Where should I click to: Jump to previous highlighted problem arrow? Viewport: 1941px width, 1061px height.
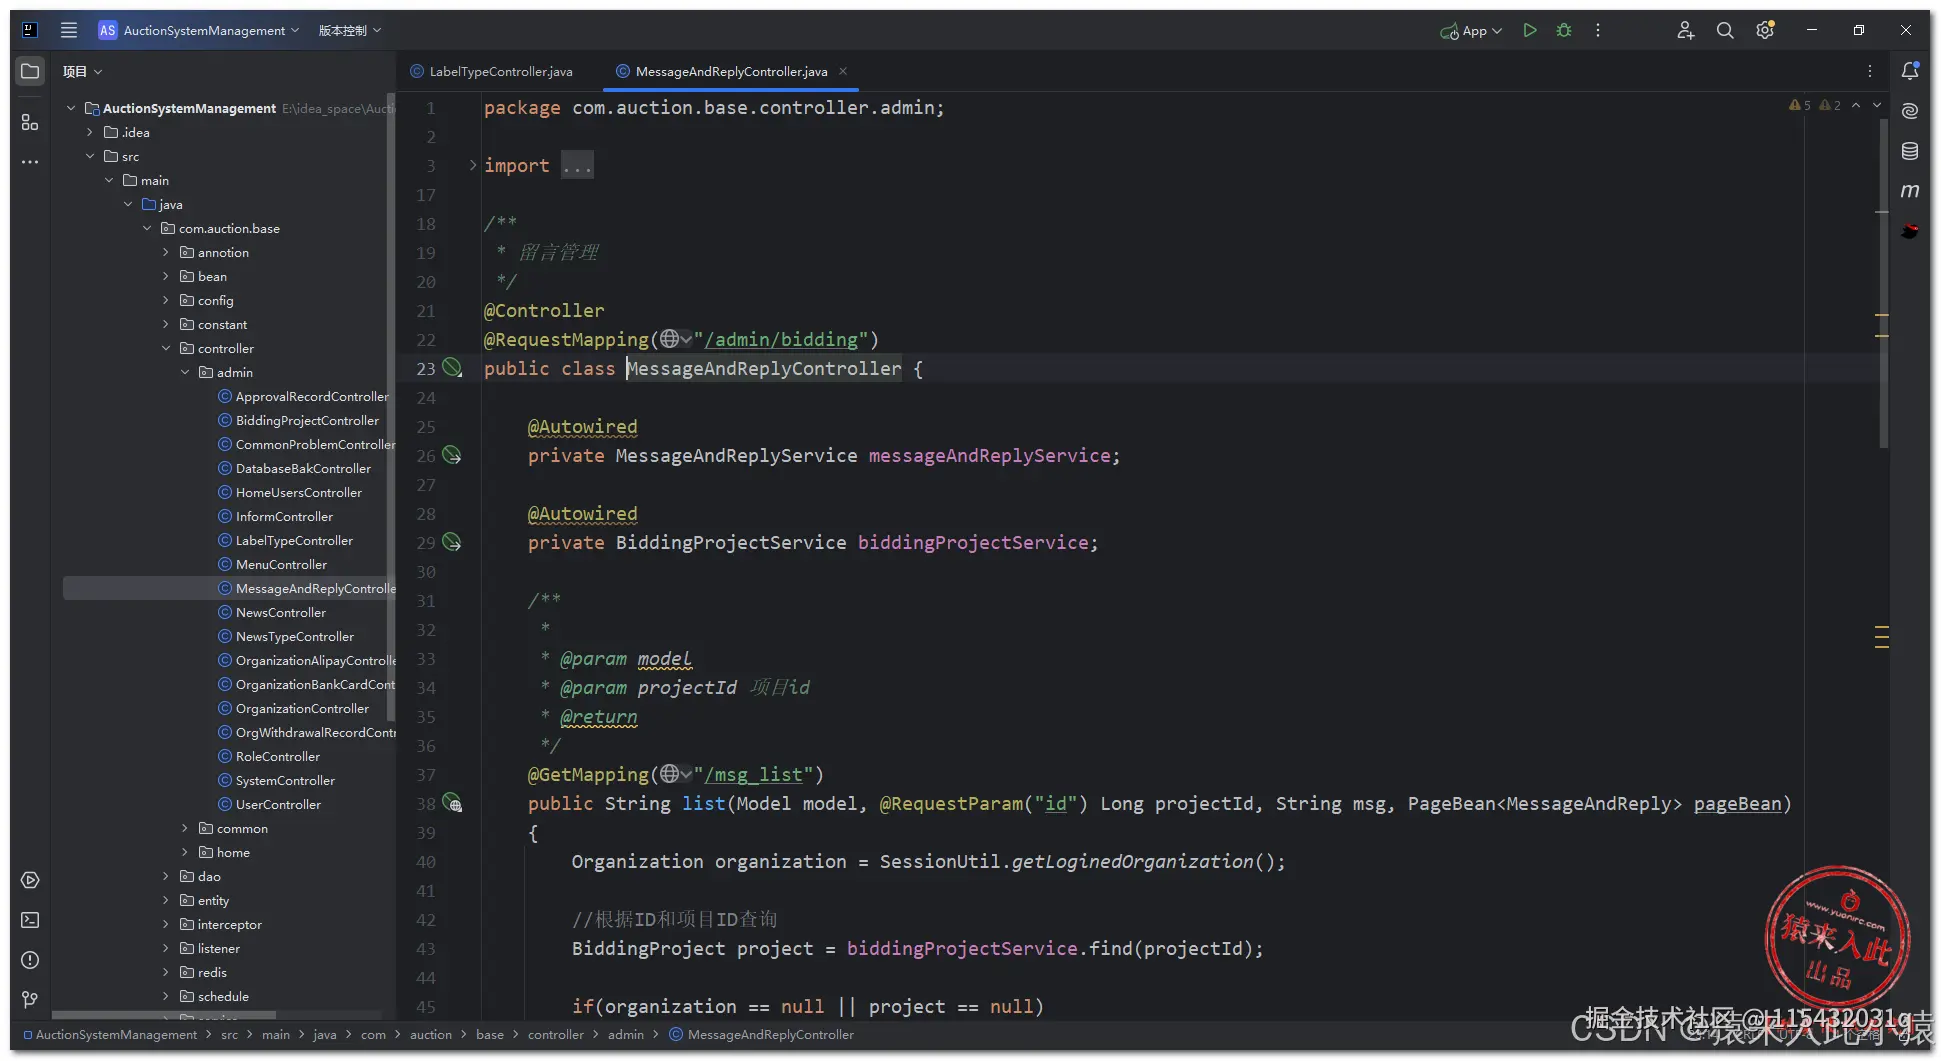click(x=1856, y=105)
